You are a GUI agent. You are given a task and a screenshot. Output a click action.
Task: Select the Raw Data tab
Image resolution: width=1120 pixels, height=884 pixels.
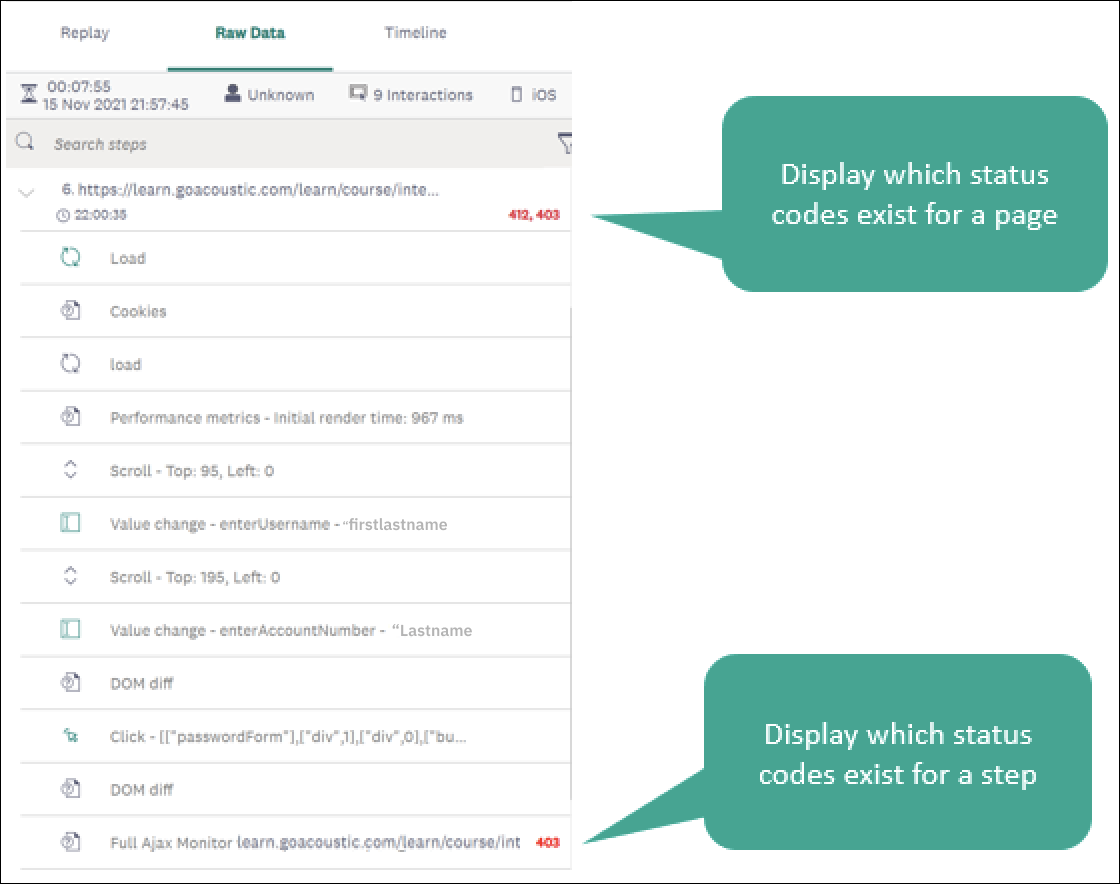click(250, 33)
